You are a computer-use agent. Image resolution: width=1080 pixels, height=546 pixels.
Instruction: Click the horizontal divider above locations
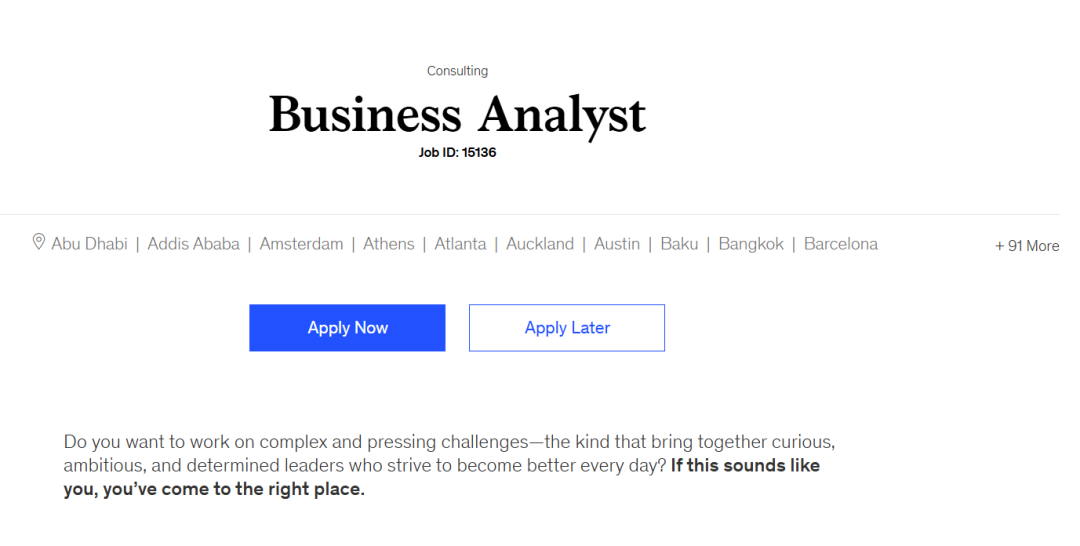[x=530, y=215]
